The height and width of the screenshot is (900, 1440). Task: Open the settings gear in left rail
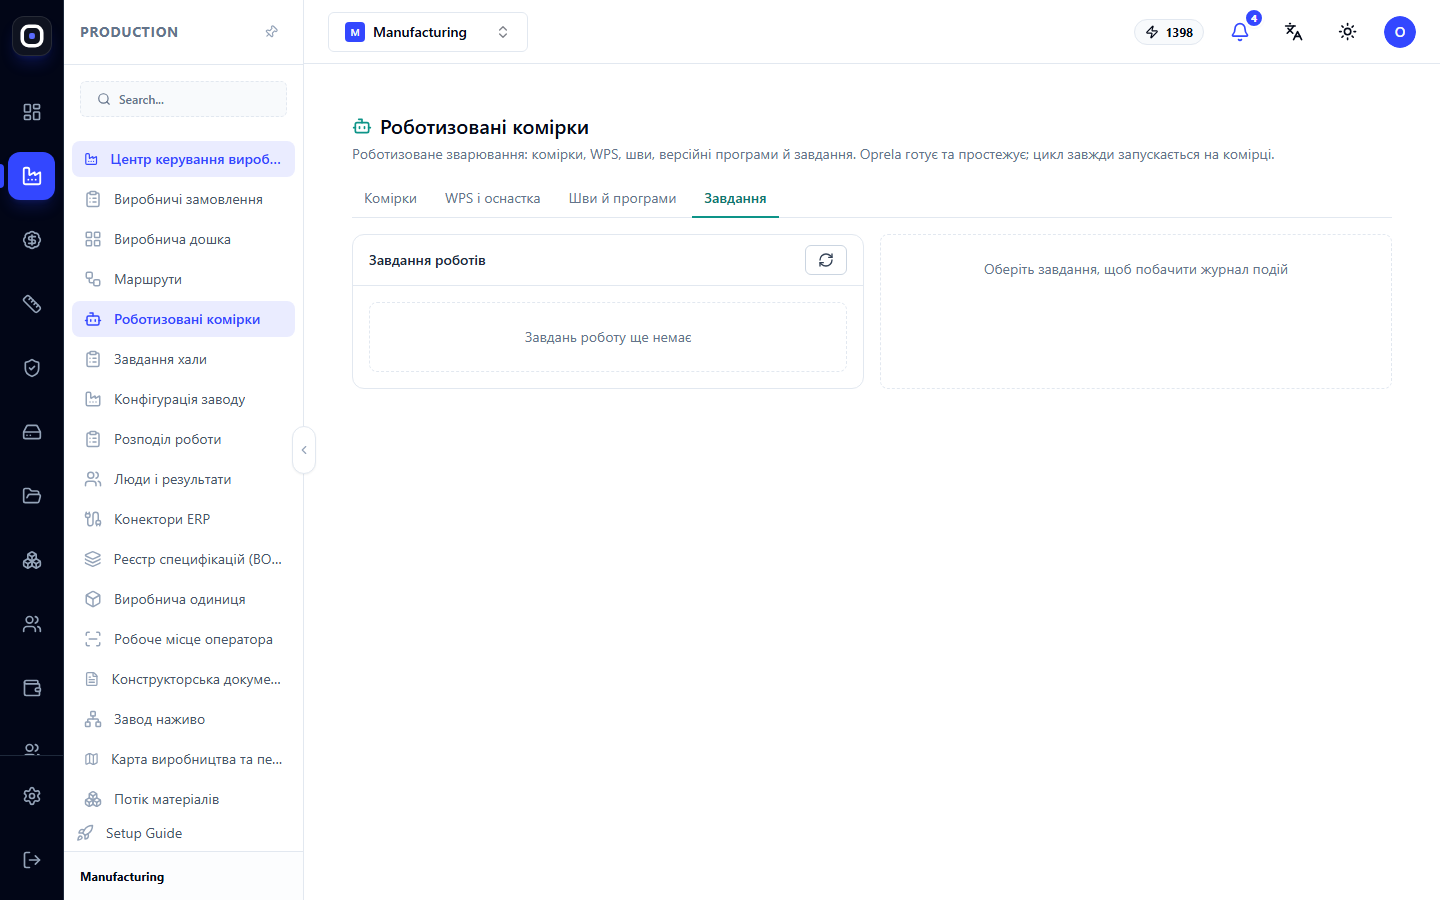pyautogui.click(x=32, y=796)
